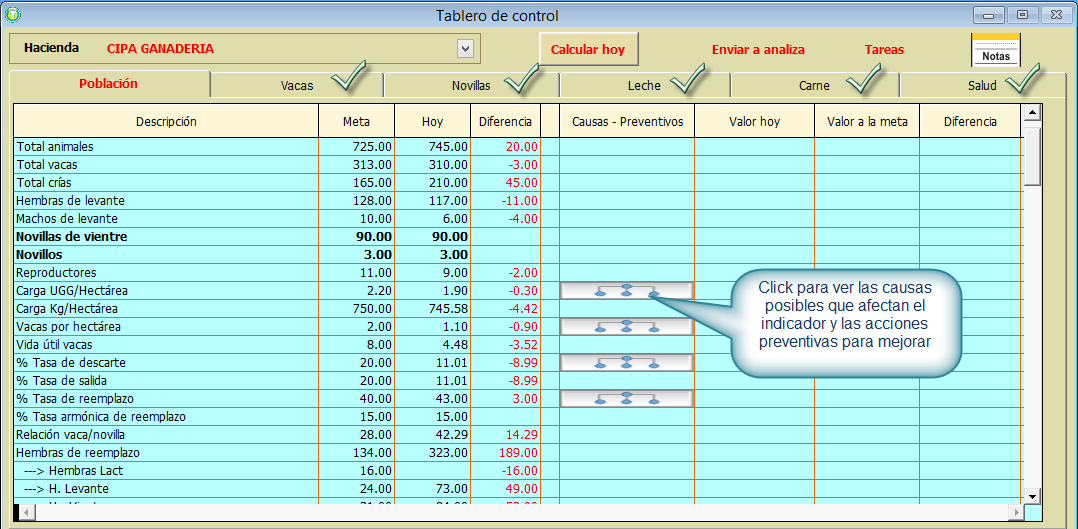Expand the Hacienda dropdown list
The image size is (1078, 529).
coord(465,48)
